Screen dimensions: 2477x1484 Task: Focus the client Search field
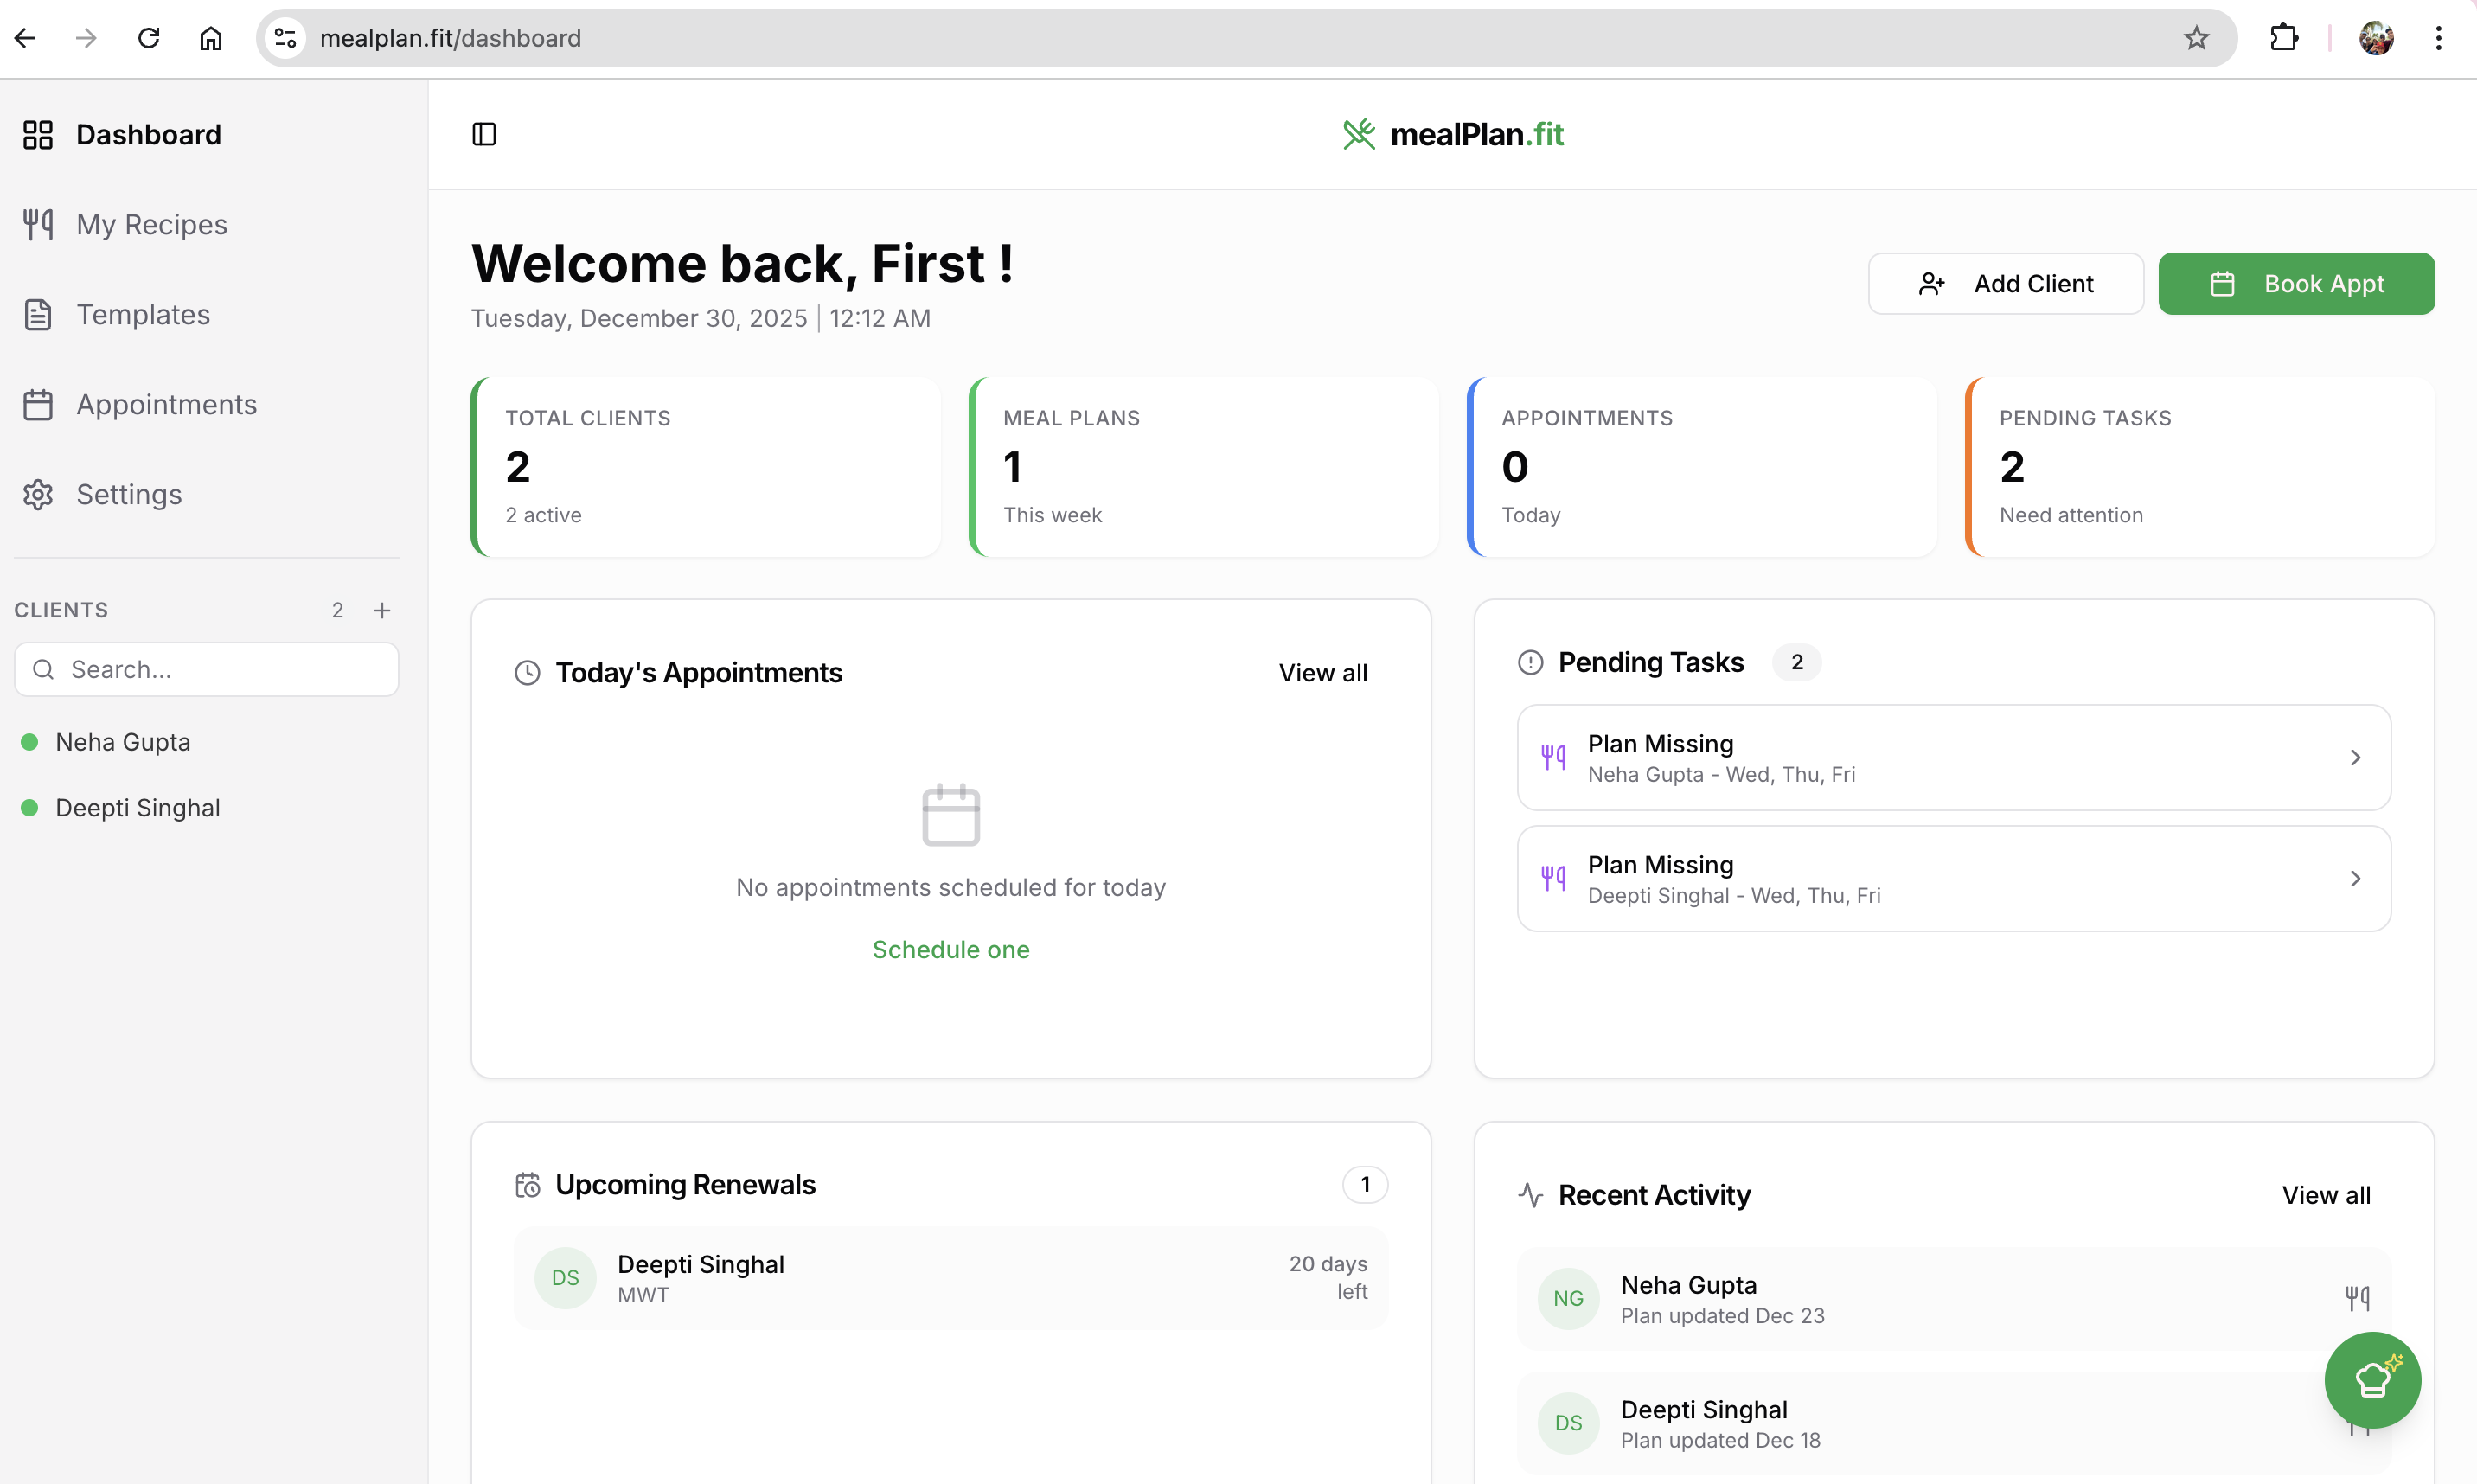(x=207, y=669)
